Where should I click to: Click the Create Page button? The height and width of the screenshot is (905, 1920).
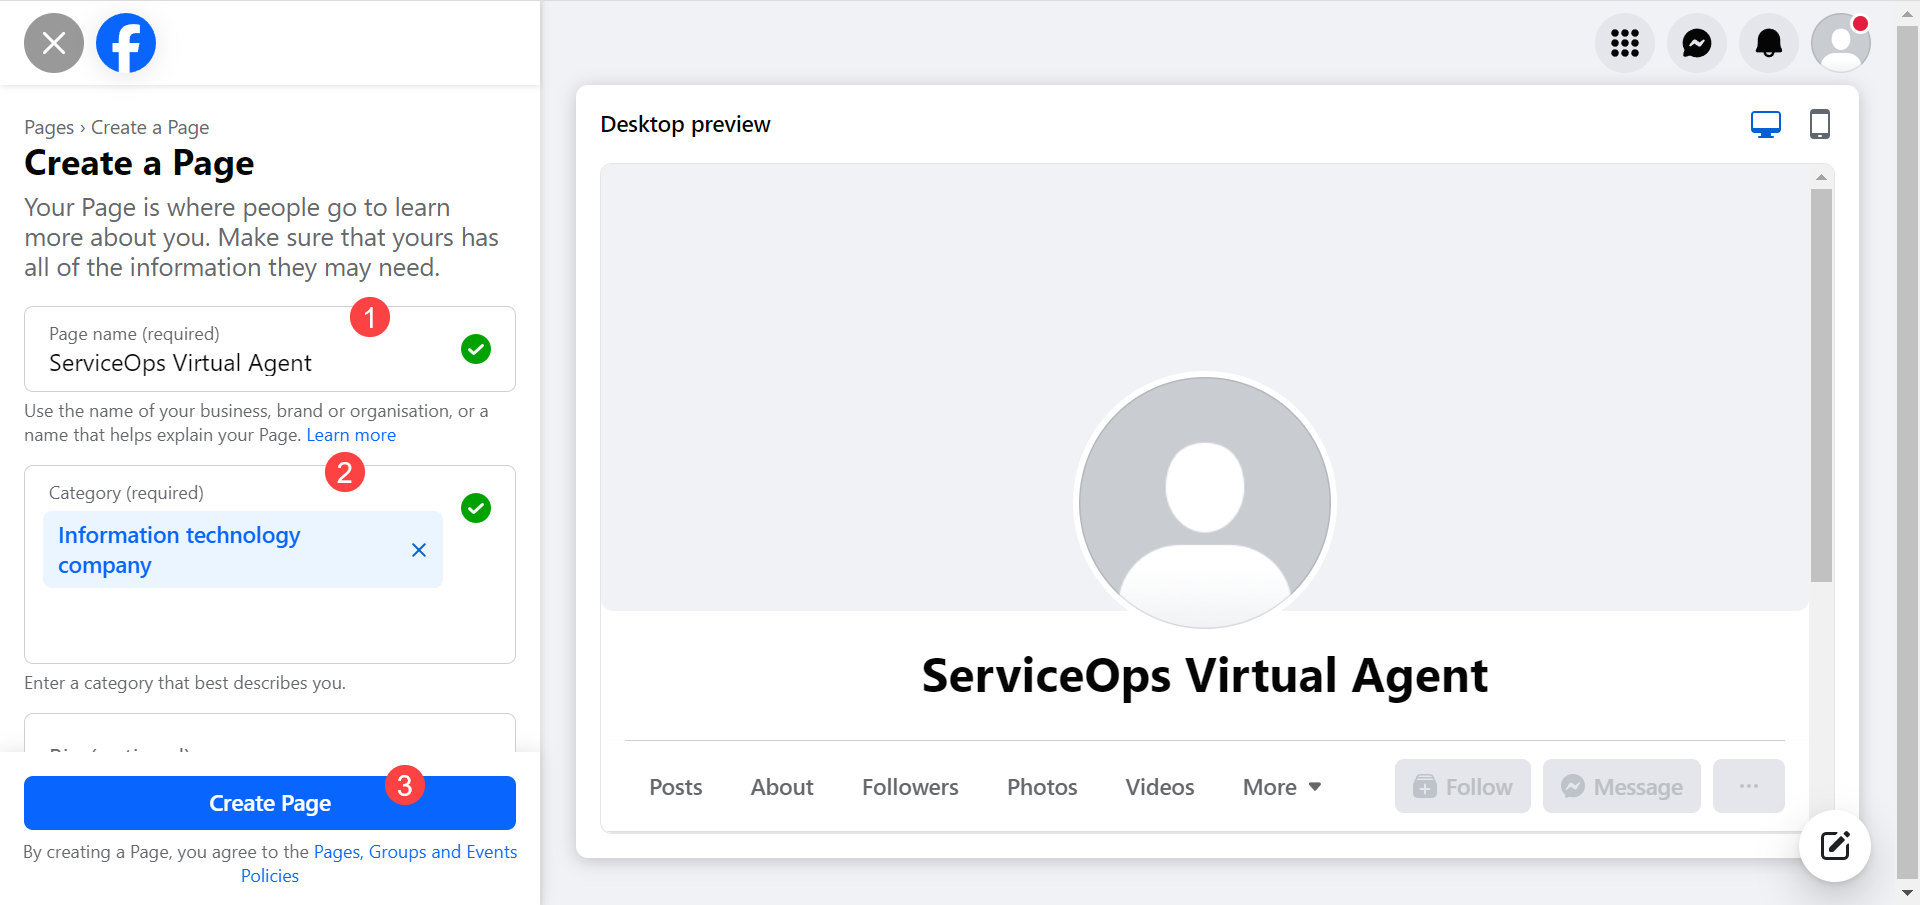tap(270, 802)
